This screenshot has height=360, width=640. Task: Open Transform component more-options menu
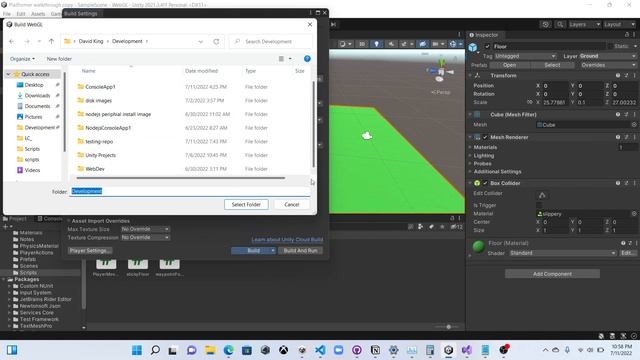pyautogui.click(x=634, y=76)
